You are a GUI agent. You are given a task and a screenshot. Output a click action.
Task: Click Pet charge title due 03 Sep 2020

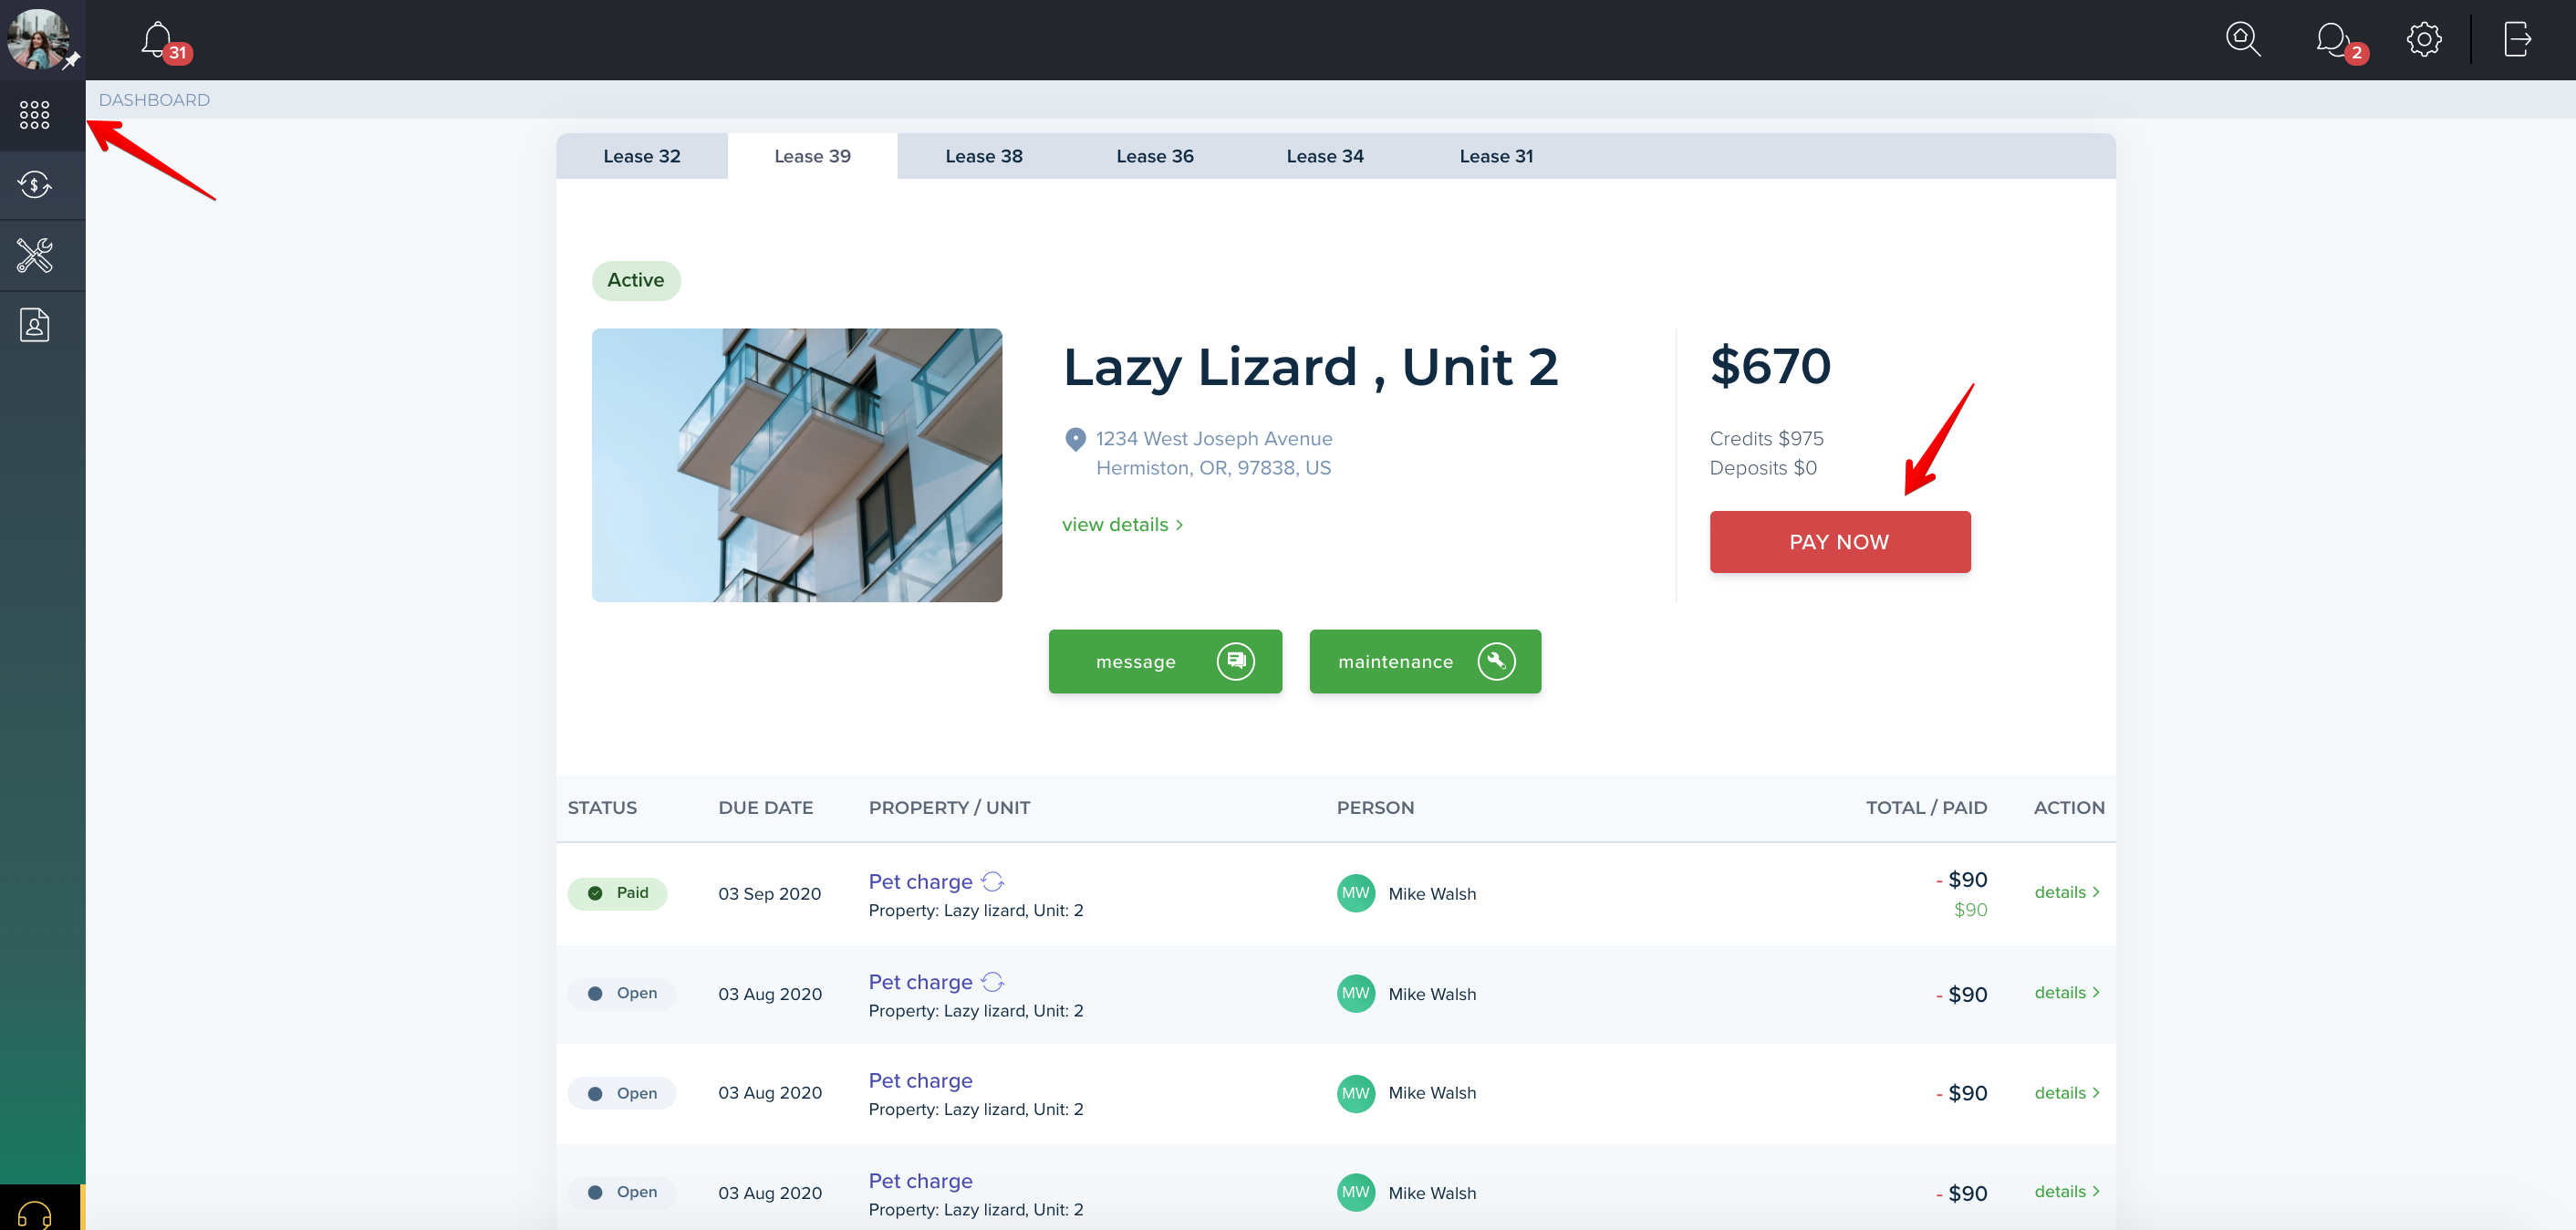920,882
